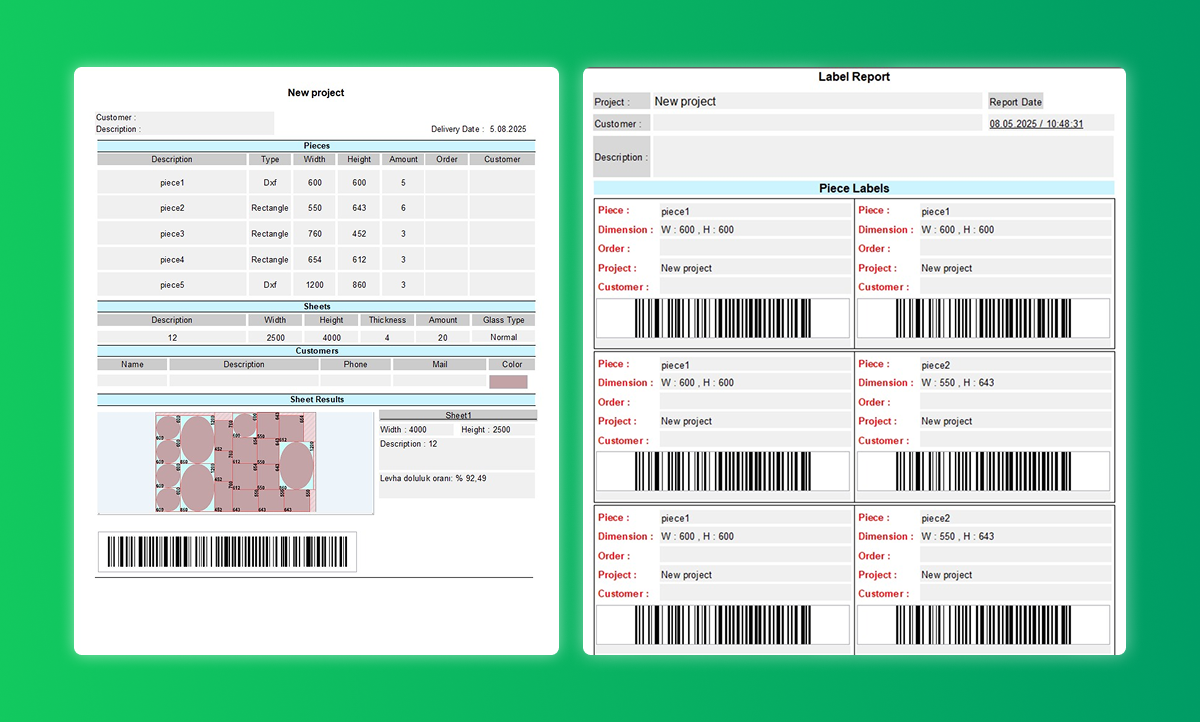This screenshot has height=722, width=1200.
Task: Select the Pieces section header
Action: 316,145
